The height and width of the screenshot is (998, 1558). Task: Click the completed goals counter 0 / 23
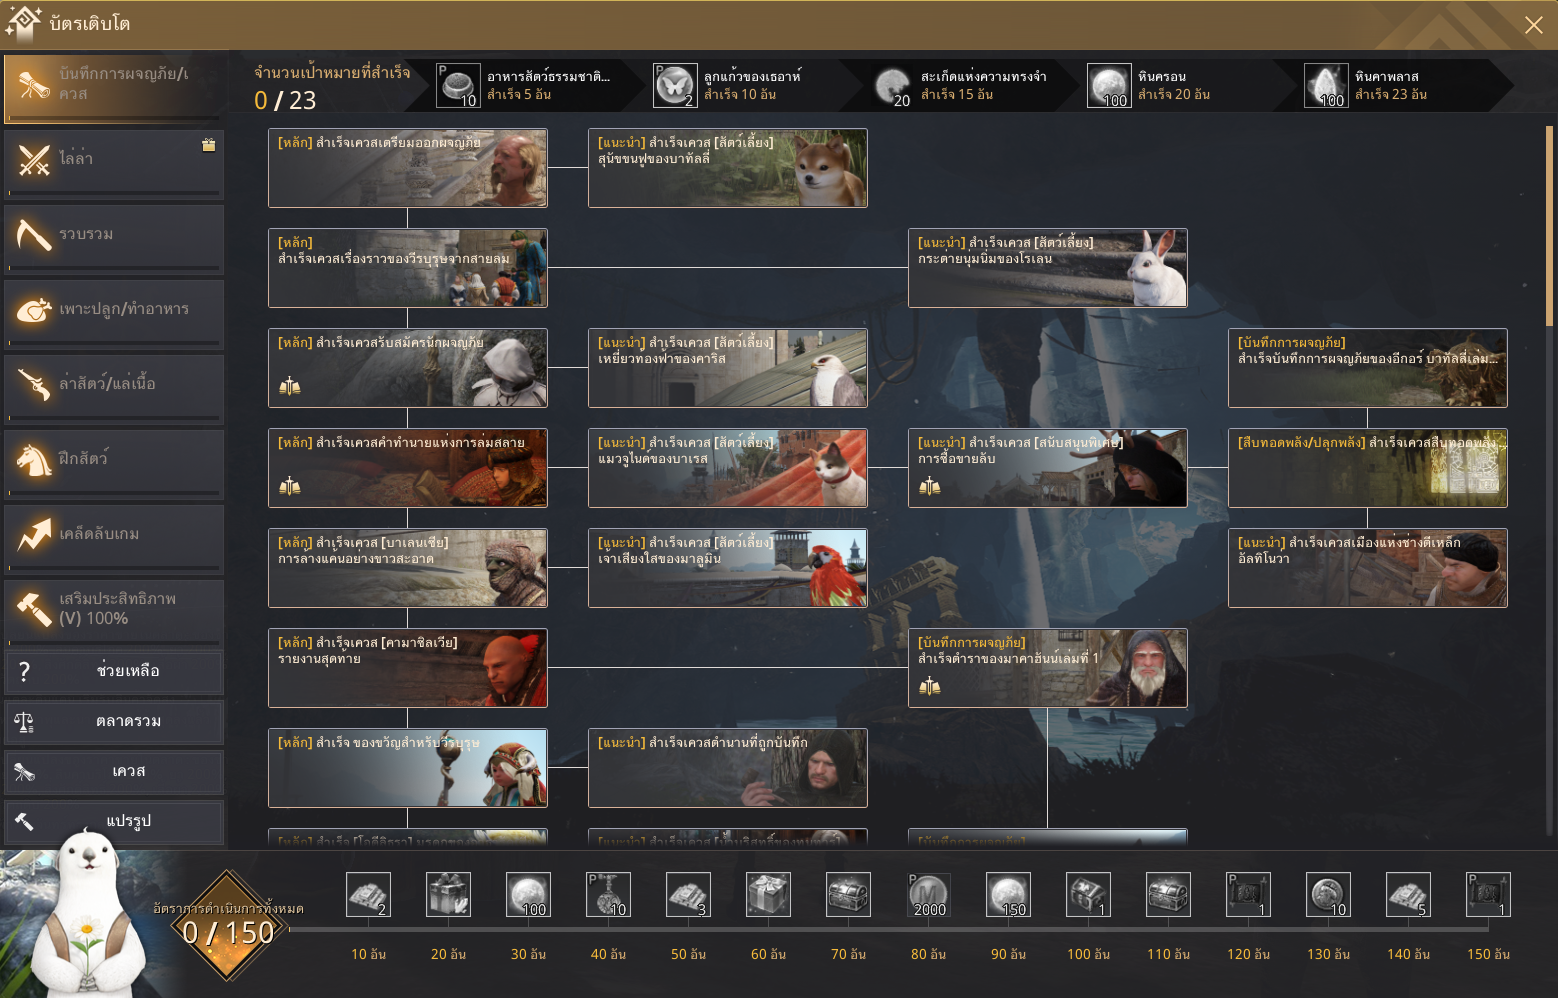(285, 100)
